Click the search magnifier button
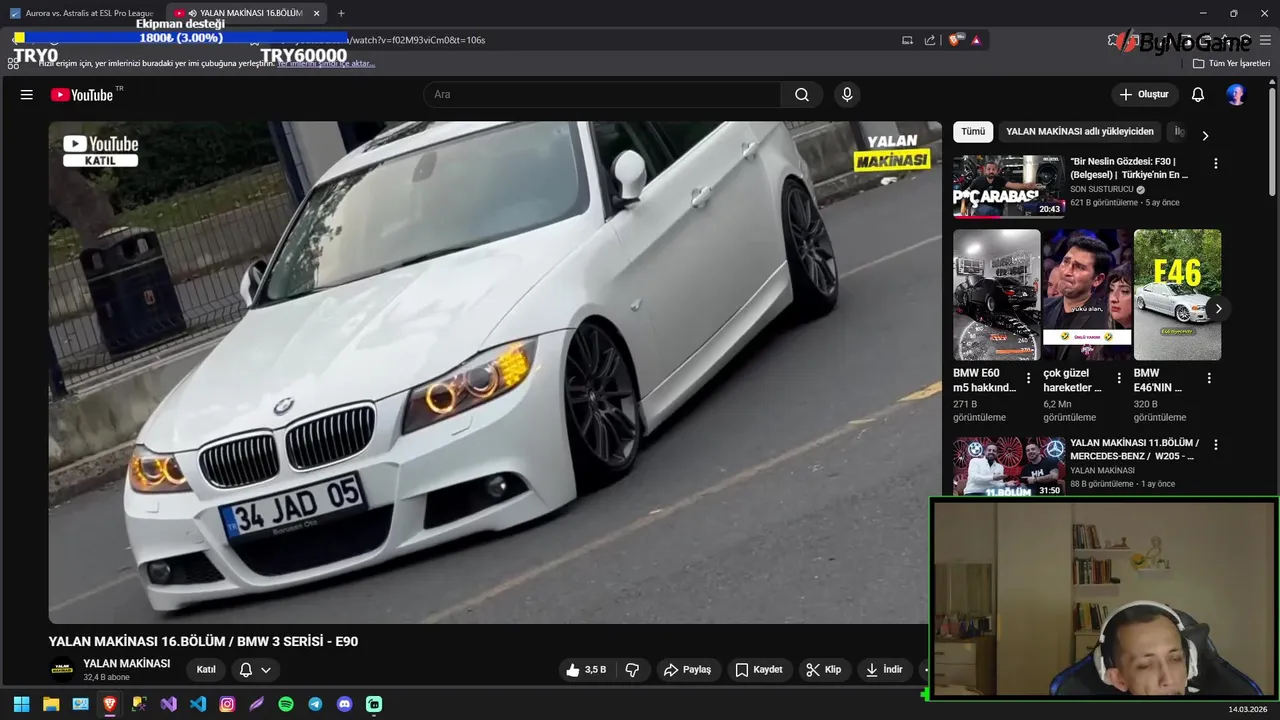The width and height of the screenshot is (1280, 720). pos(802,94)
